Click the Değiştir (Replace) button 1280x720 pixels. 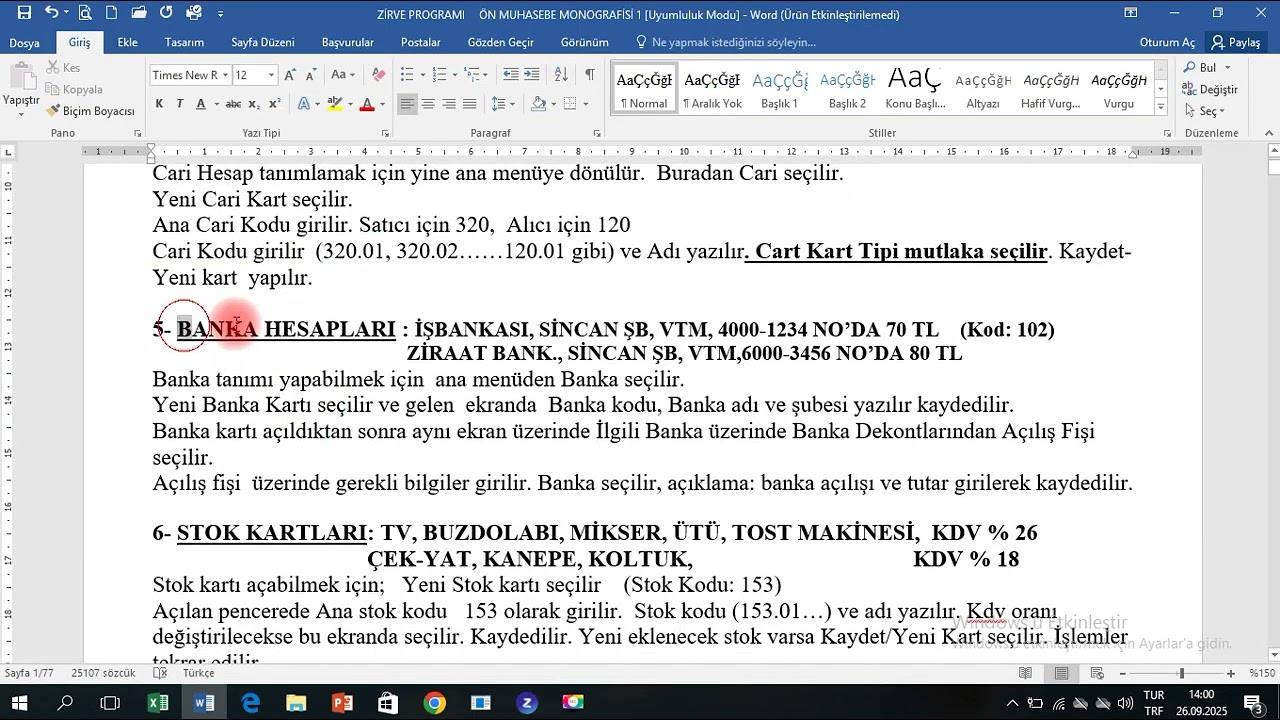(1211, 89)
